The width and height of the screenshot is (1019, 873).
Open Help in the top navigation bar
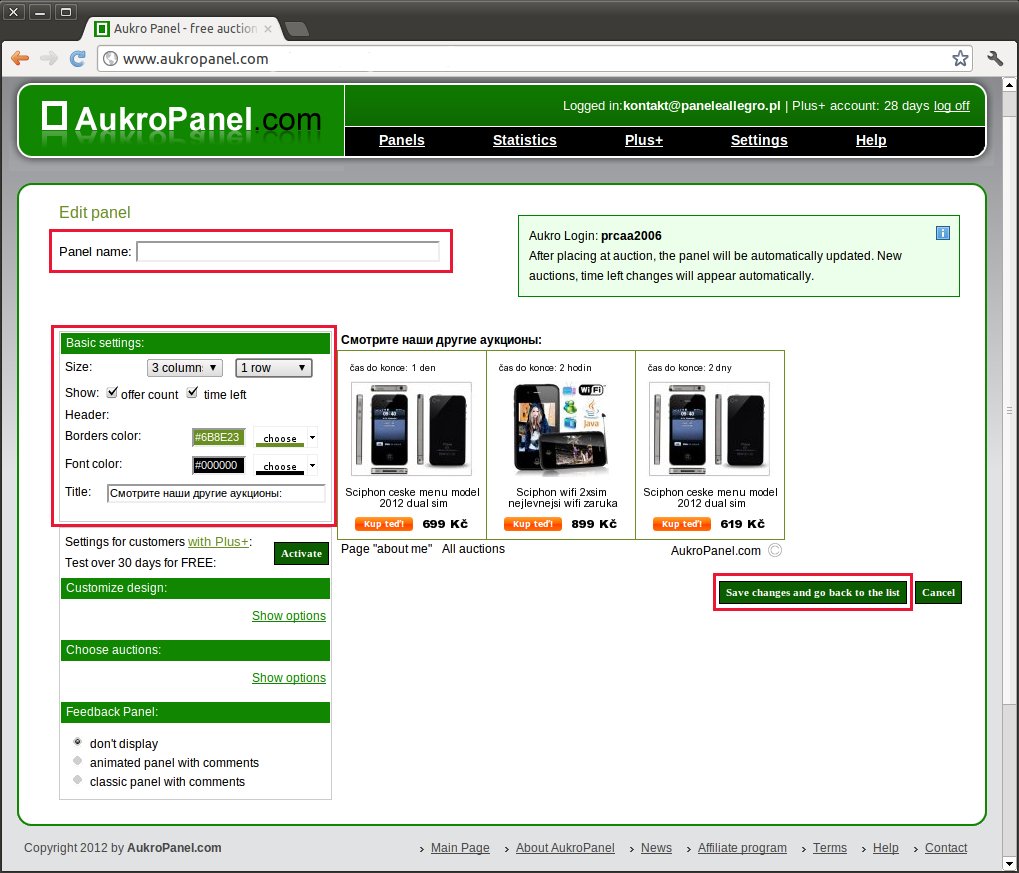point(871,140)
